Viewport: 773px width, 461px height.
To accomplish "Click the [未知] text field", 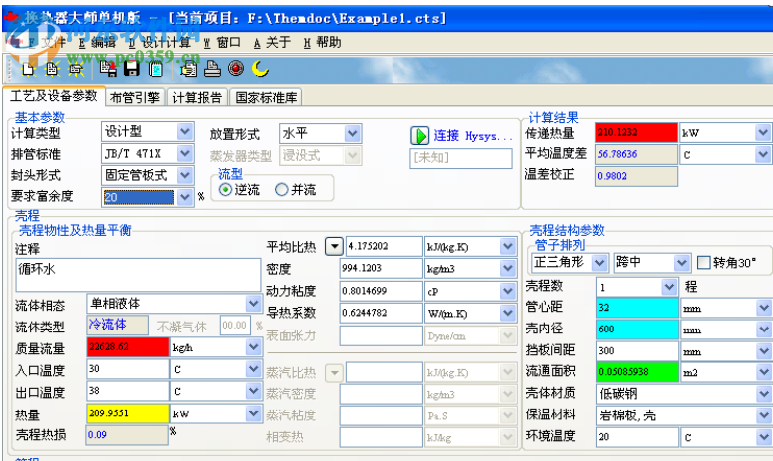I will point(460,158).
